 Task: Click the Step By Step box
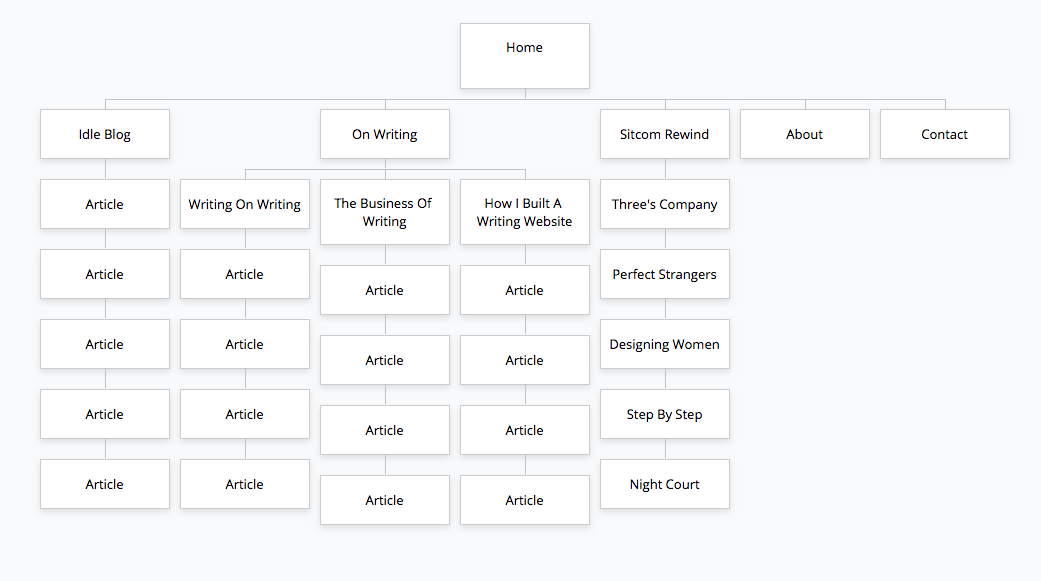pos(665,414)
